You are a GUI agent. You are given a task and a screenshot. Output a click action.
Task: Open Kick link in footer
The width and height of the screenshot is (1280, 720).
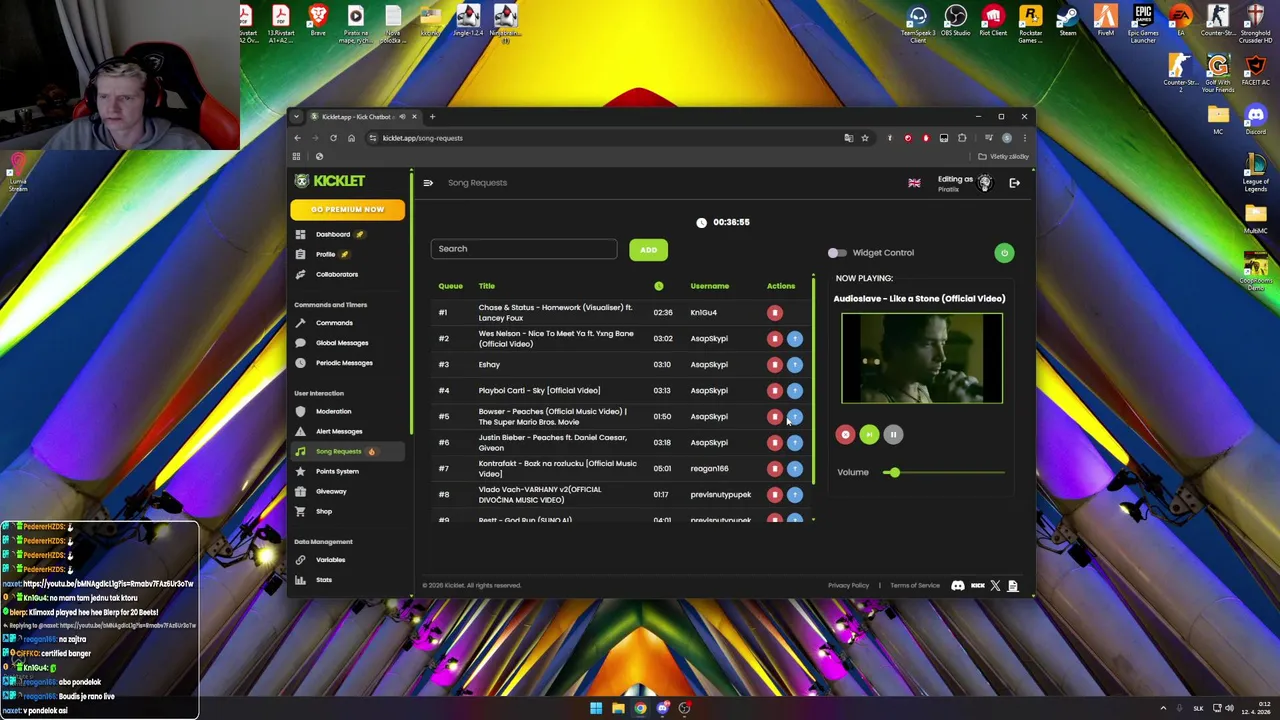pyautogui.click(x=978, y=586)
